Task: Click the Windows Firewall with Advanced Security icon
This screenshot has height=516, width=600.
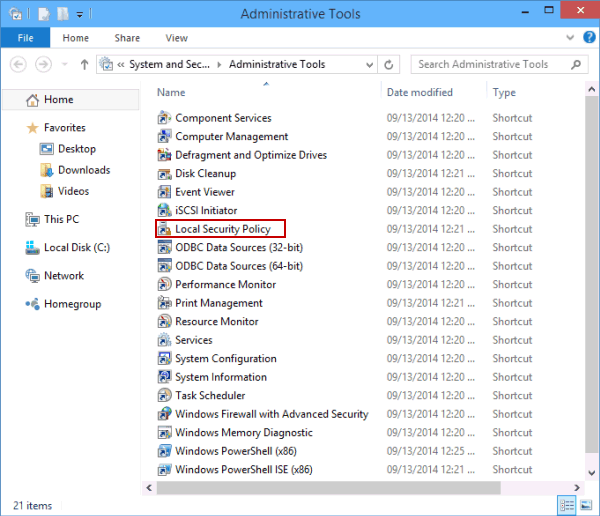Action: pyautogui.click(x=165, y=414)
